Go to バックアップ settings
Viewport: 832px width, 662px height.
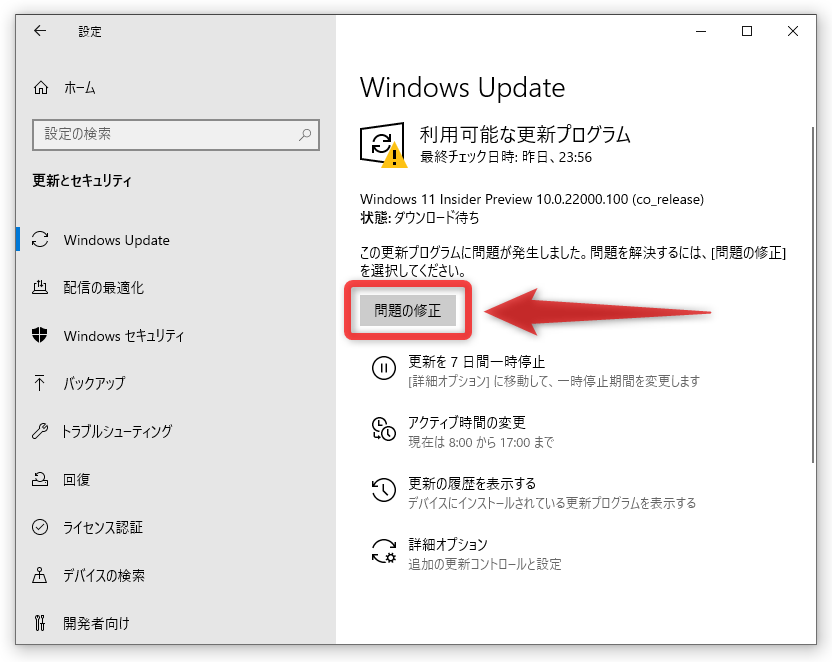[x=176, y=383]
